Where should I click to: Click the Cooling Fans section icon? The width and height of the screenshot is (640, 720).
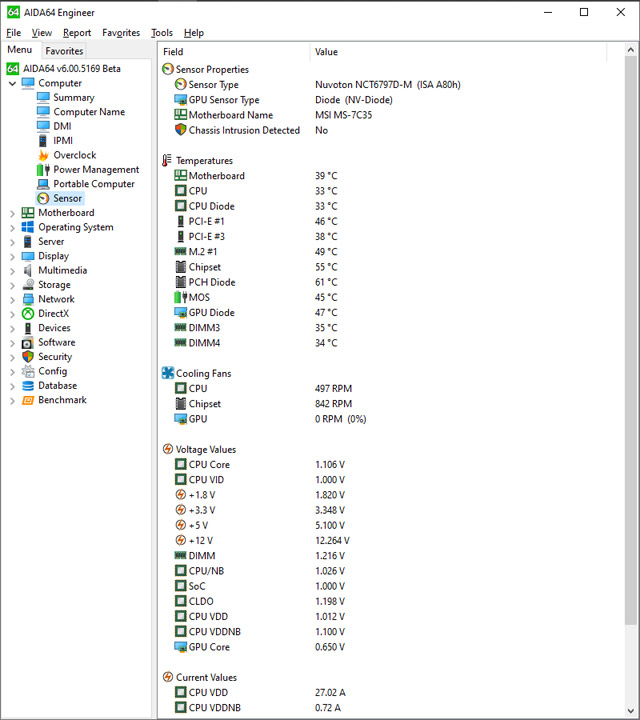point(168,373)
